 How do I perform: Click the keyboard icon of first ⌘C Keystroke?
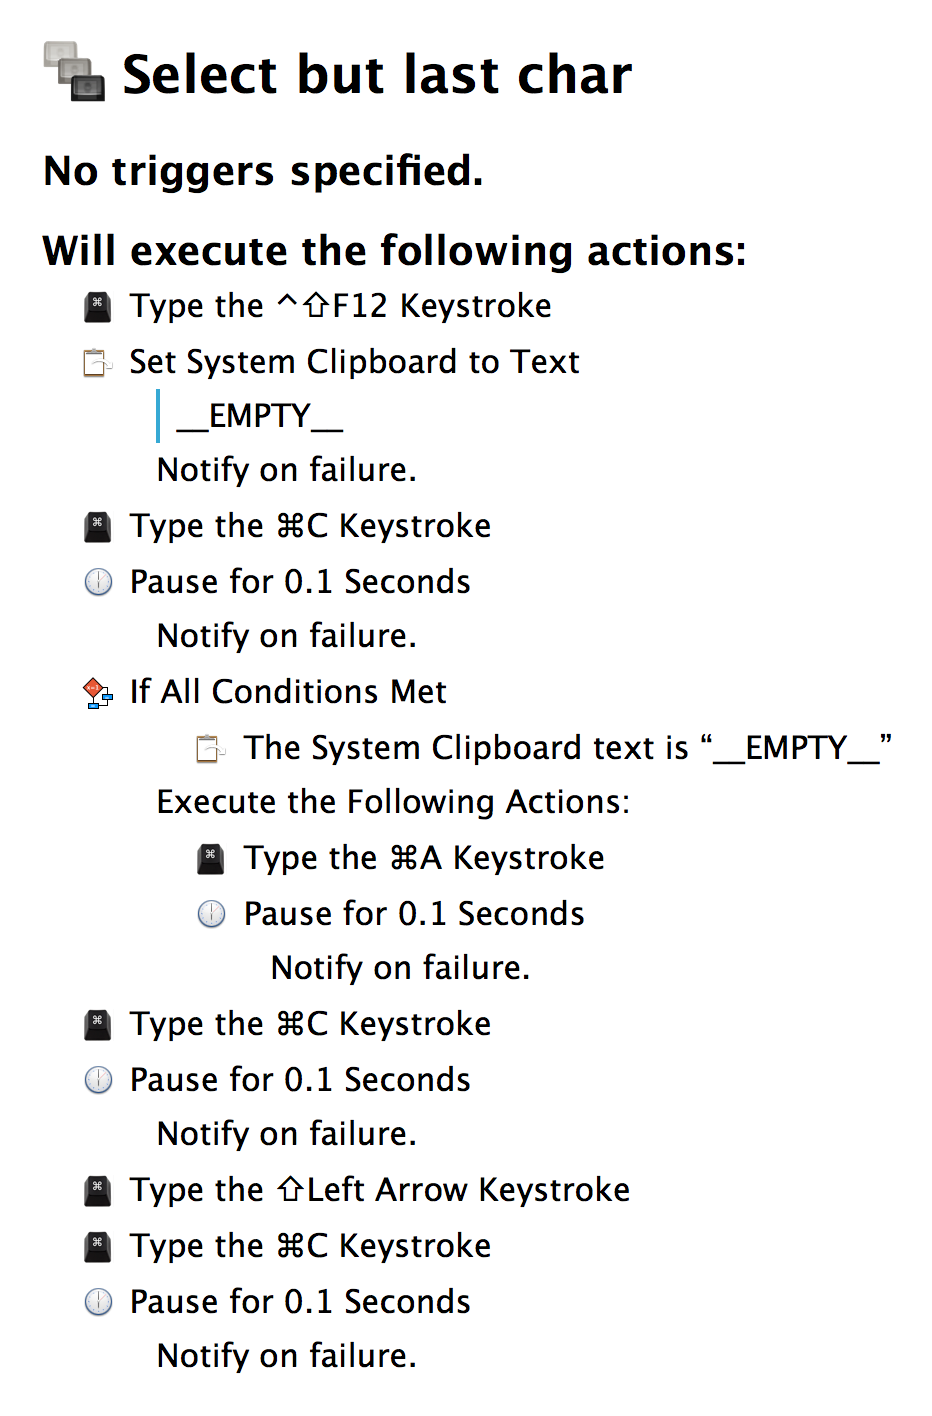[x=97, y=527]
